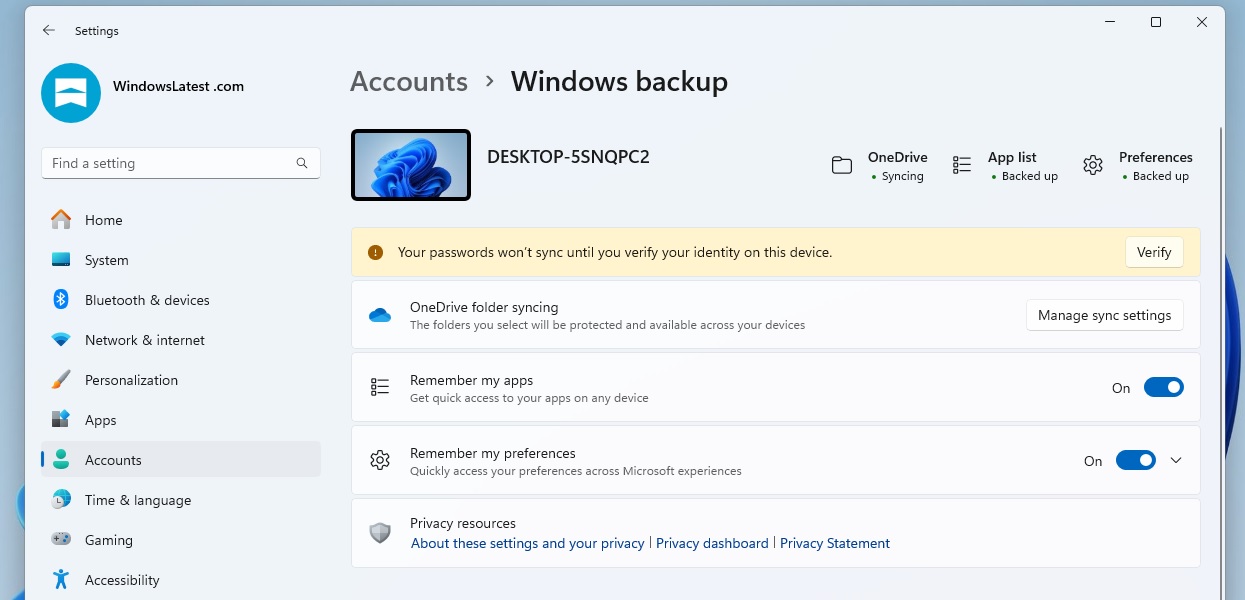The height and width of the screenshot is (600, 1245).
Task: Click the Bluetooth icon in sidebar
Action: coord(60,300)
